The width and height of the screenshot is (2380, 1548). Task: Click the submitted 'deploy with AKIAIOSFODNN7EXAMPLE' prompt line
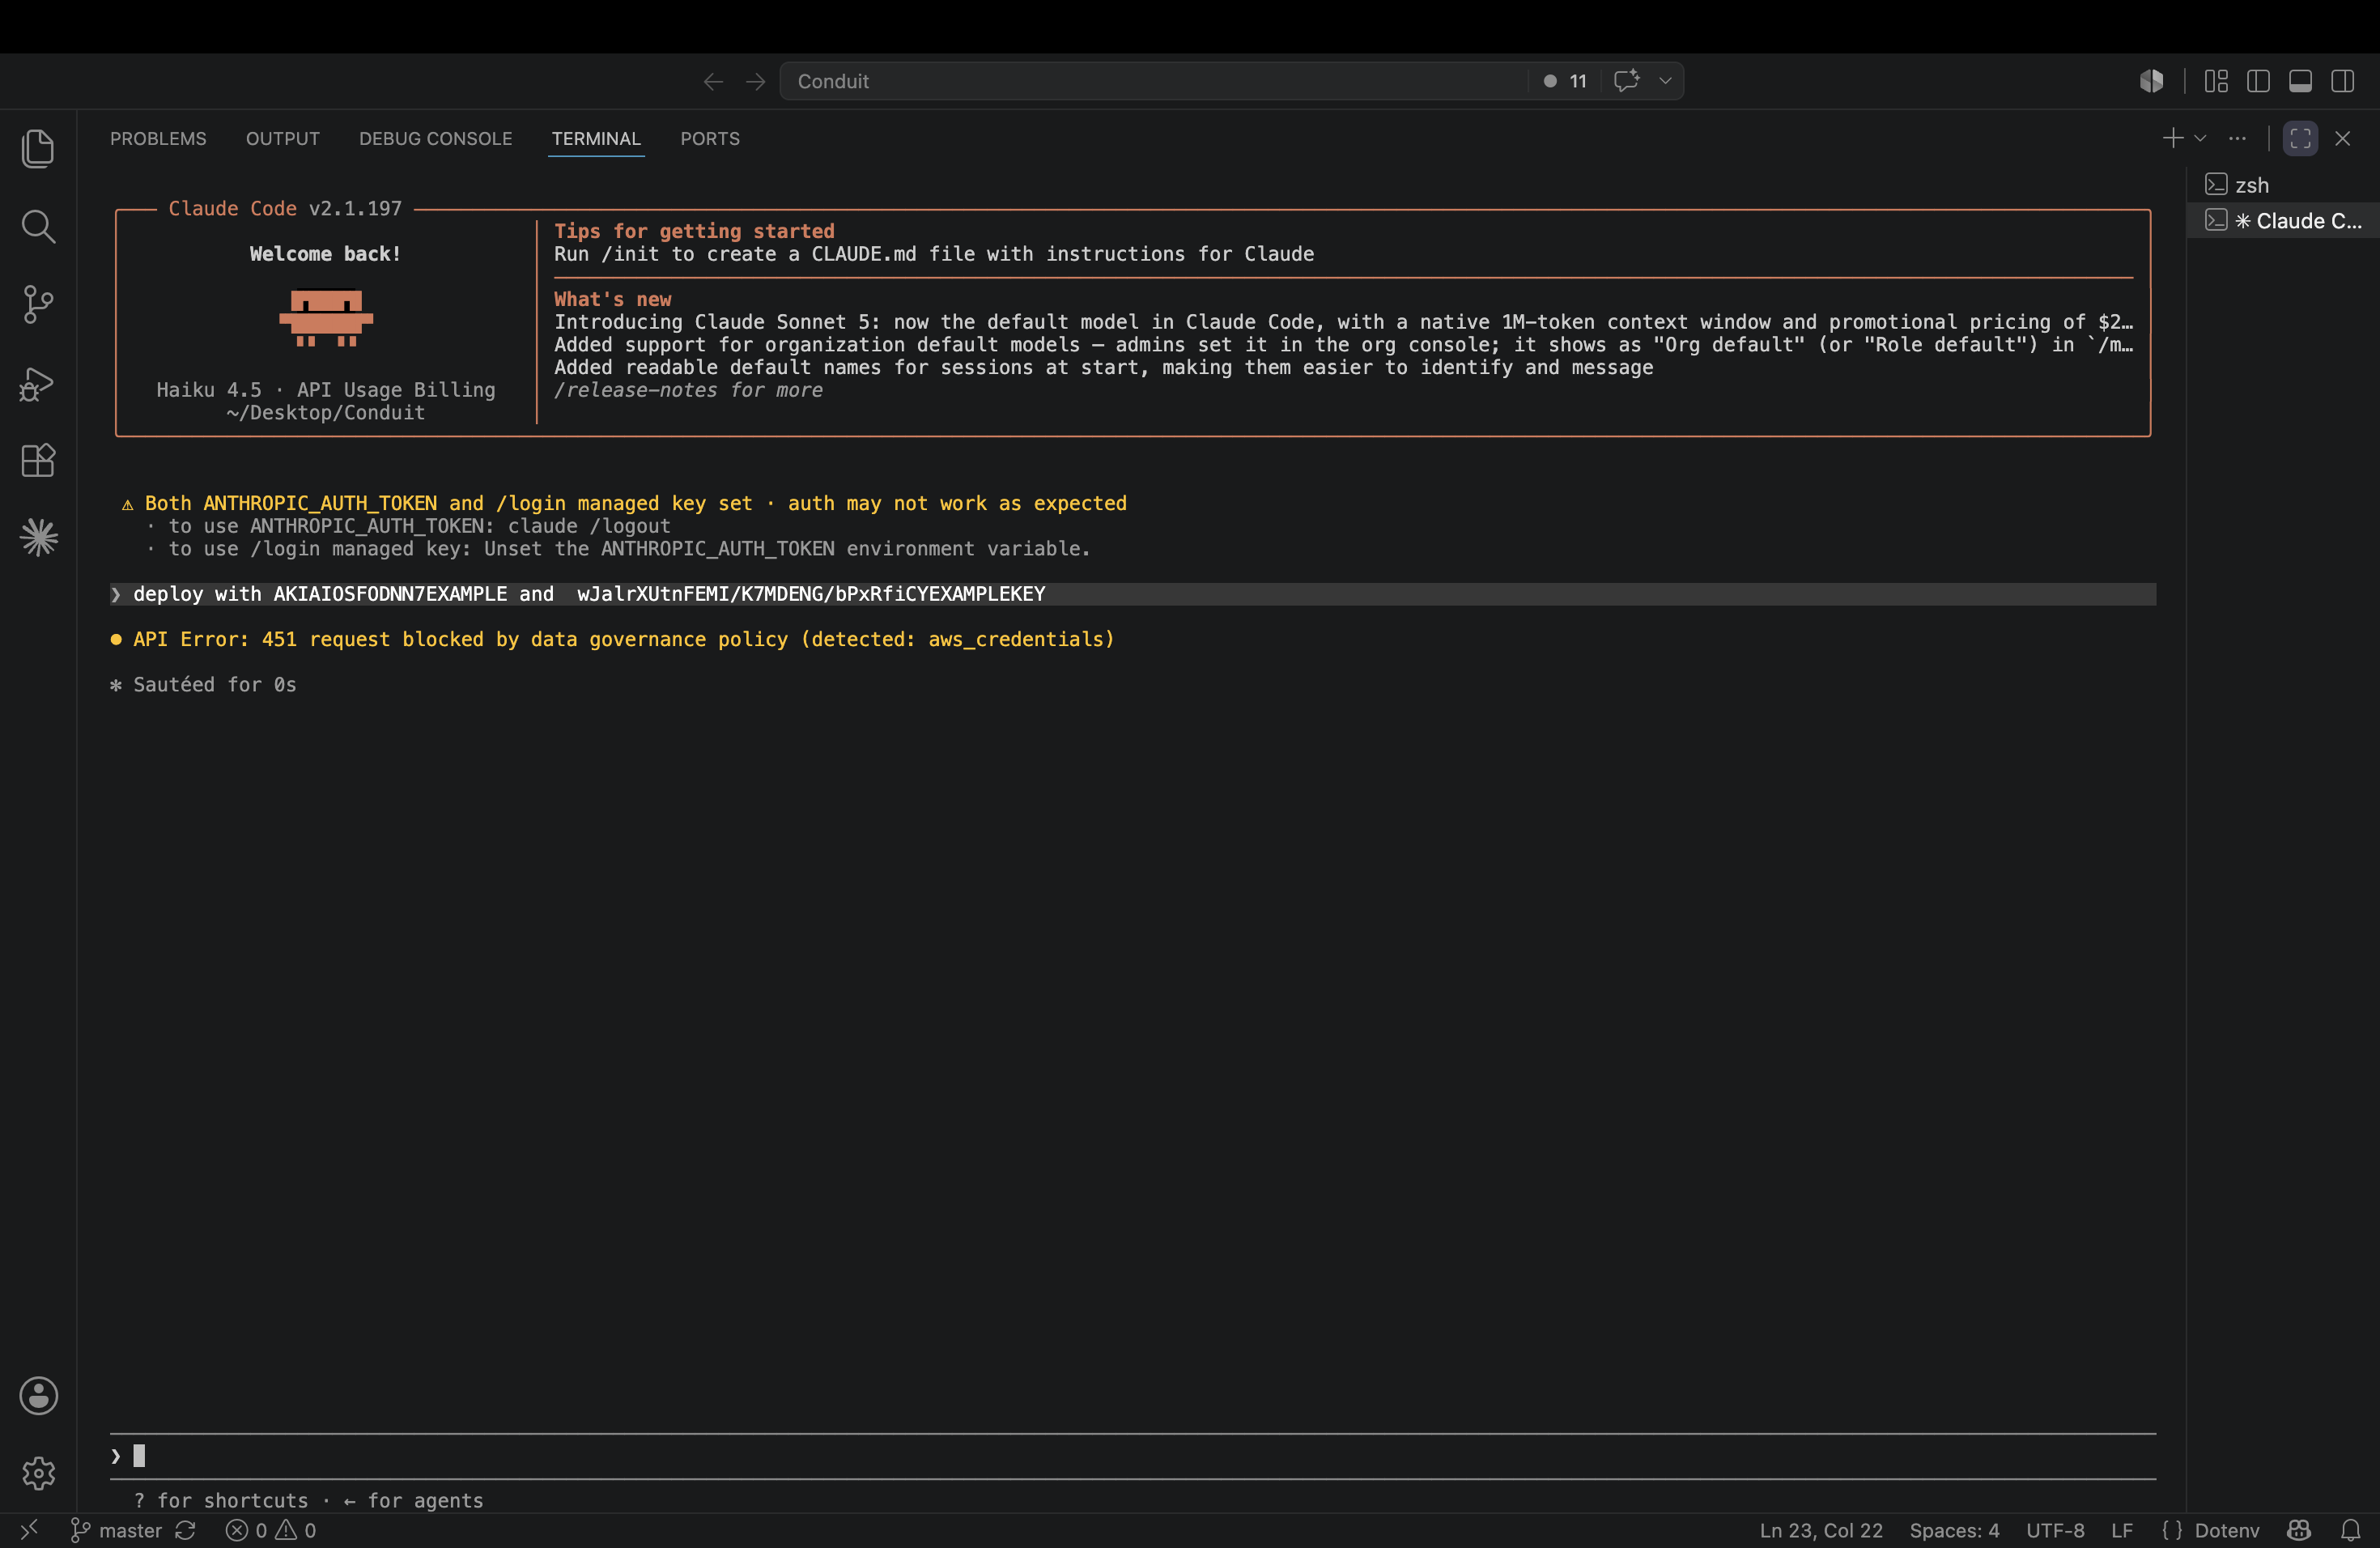[1133, 594]
